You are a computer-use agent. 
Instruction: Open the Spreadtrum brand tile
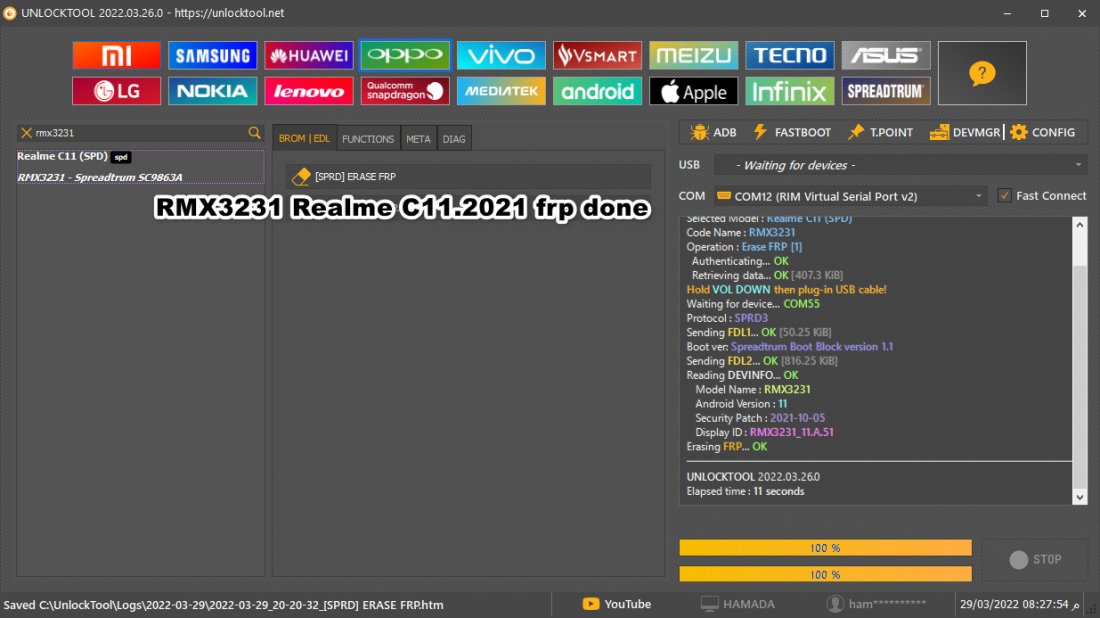(x=885, y=91)
